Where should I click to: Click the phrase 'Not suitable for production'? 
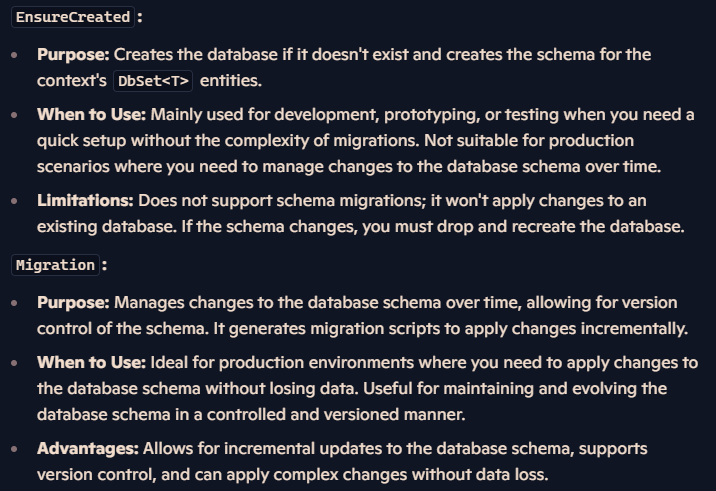pyautogui.click(x=529, y=141)
